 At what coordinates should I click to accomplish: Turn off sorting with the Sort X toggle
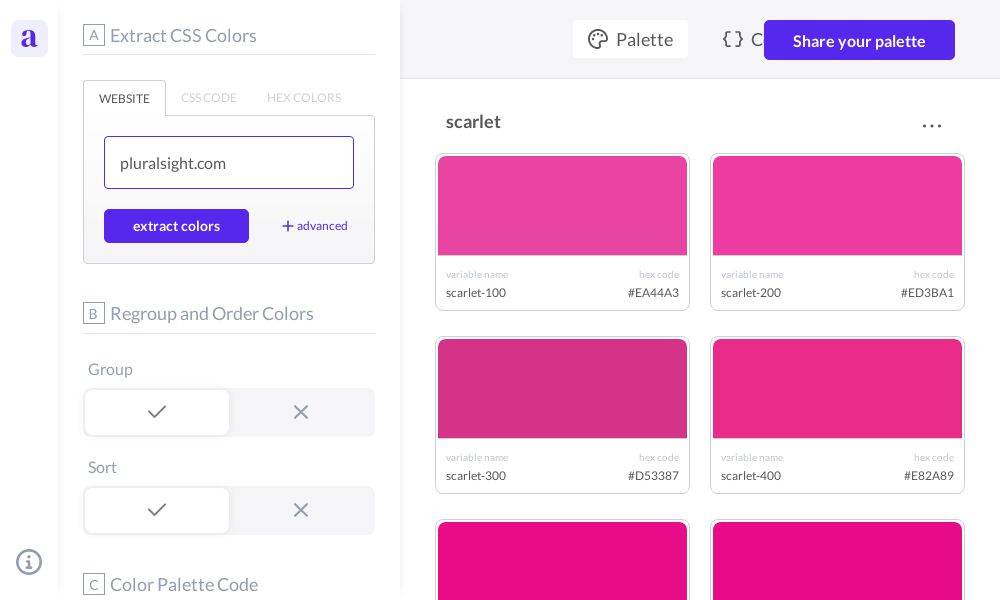click(301, 510)
